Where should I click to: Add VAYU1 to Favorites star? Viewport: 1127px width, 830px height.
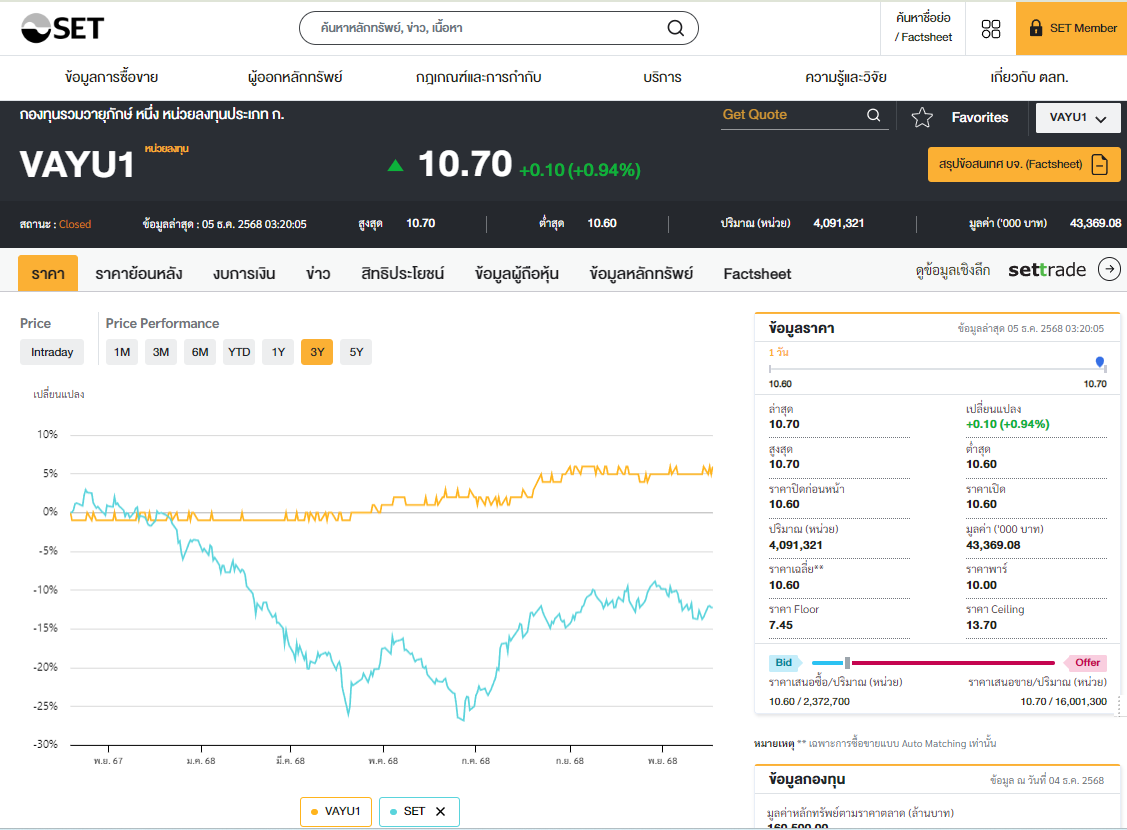point(922,118)
